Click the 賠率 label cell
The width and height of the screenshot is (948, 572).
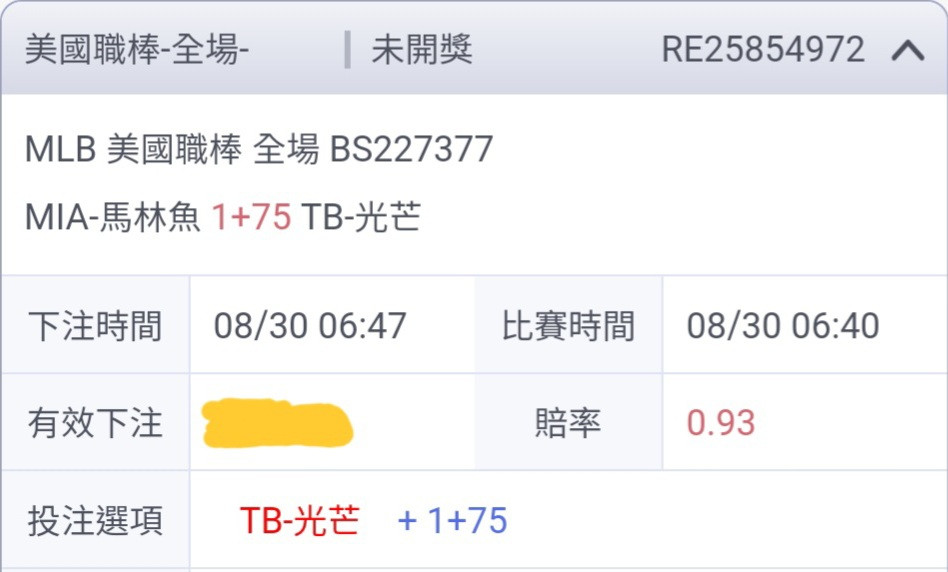pos(568,423)
